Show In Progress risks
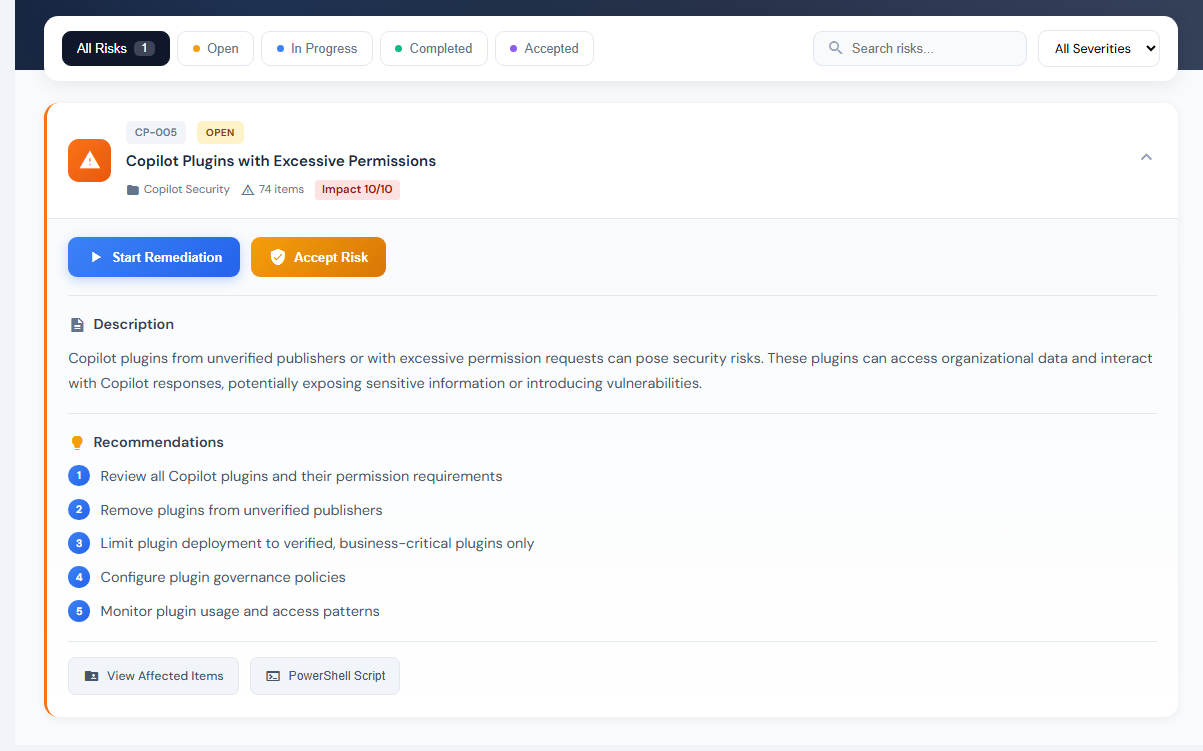The height and width of the screenshot is (751, 1203). click(x=317, y=48)
